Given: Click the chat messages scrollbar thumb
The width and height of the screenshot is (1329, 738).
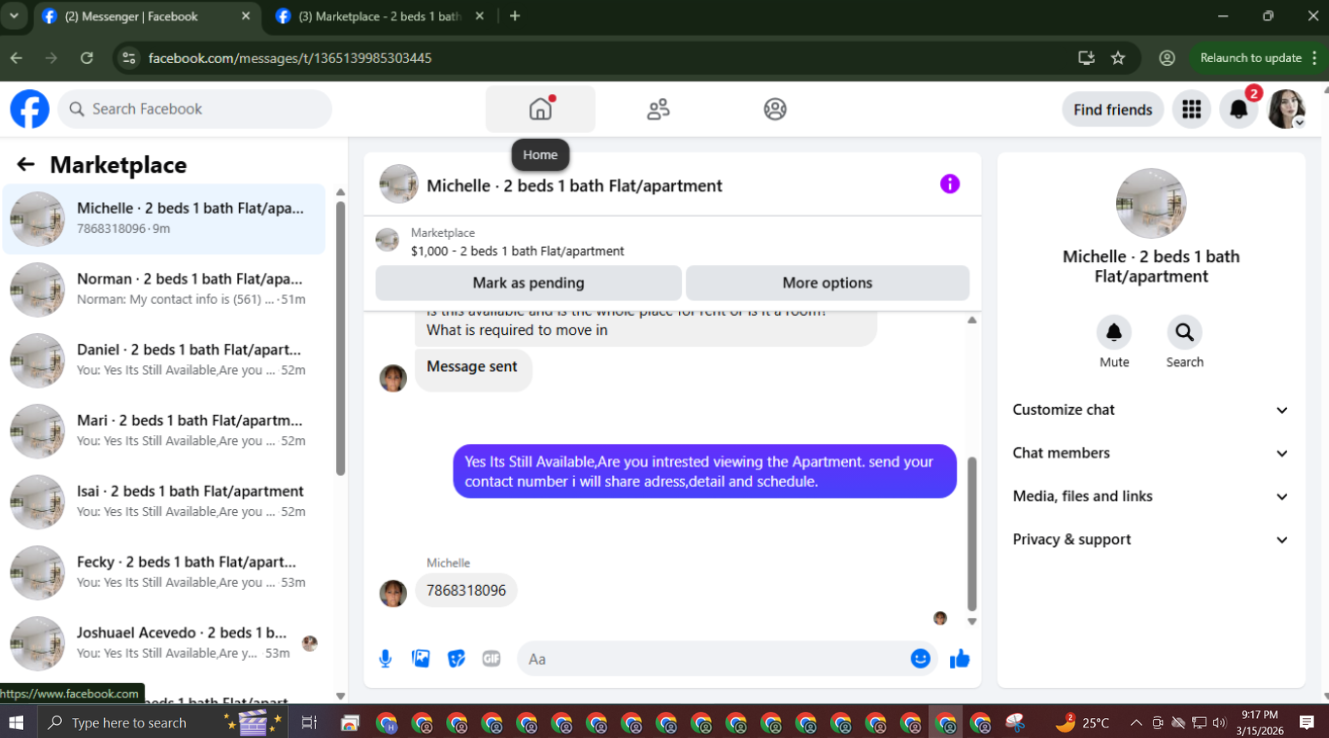Looking at the screenshot, I should [x=972, y=533].
